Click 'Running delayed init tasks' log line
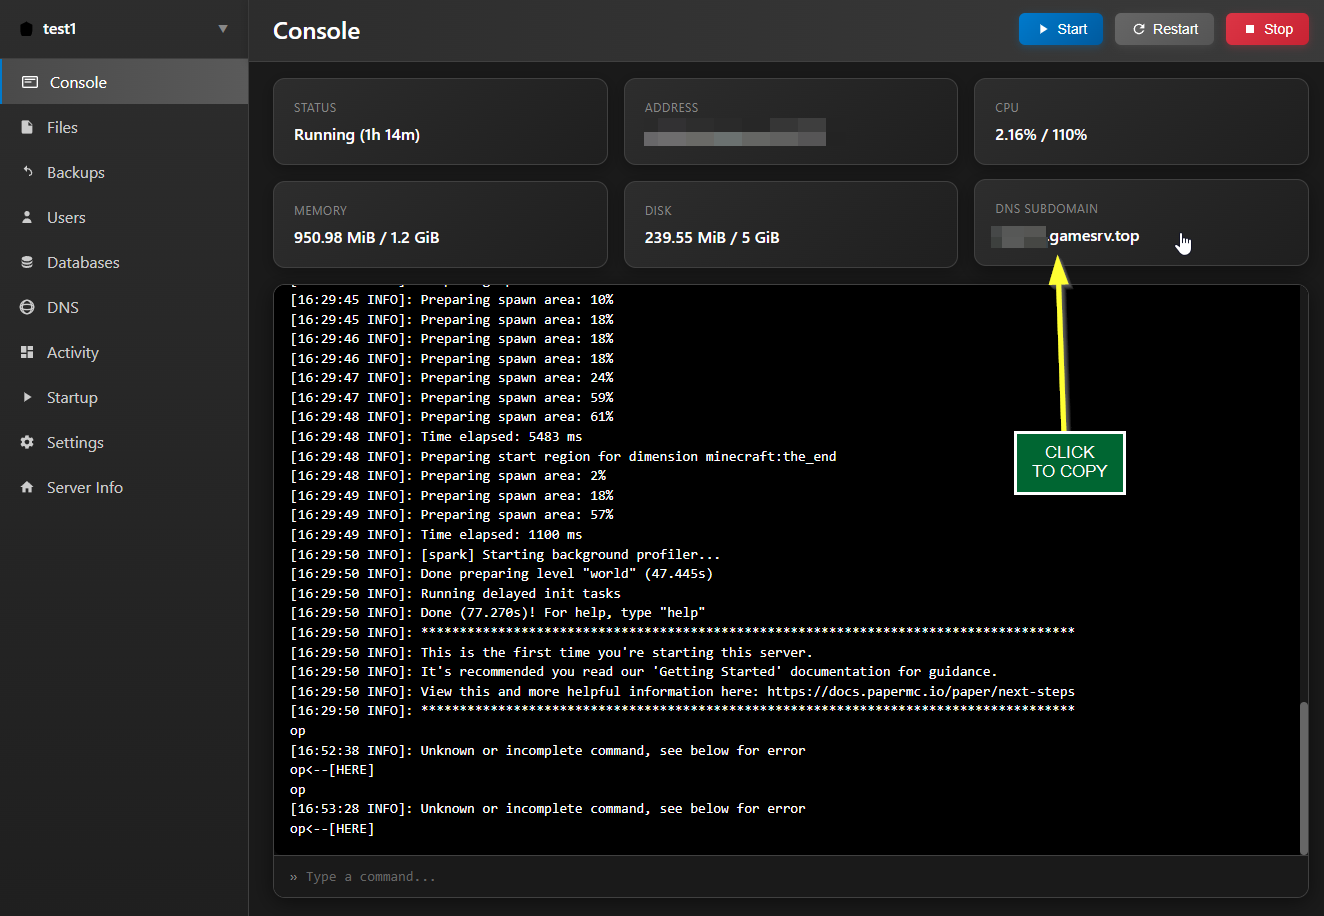Viewport: 1324px width, 916px height. pos(455,593)
